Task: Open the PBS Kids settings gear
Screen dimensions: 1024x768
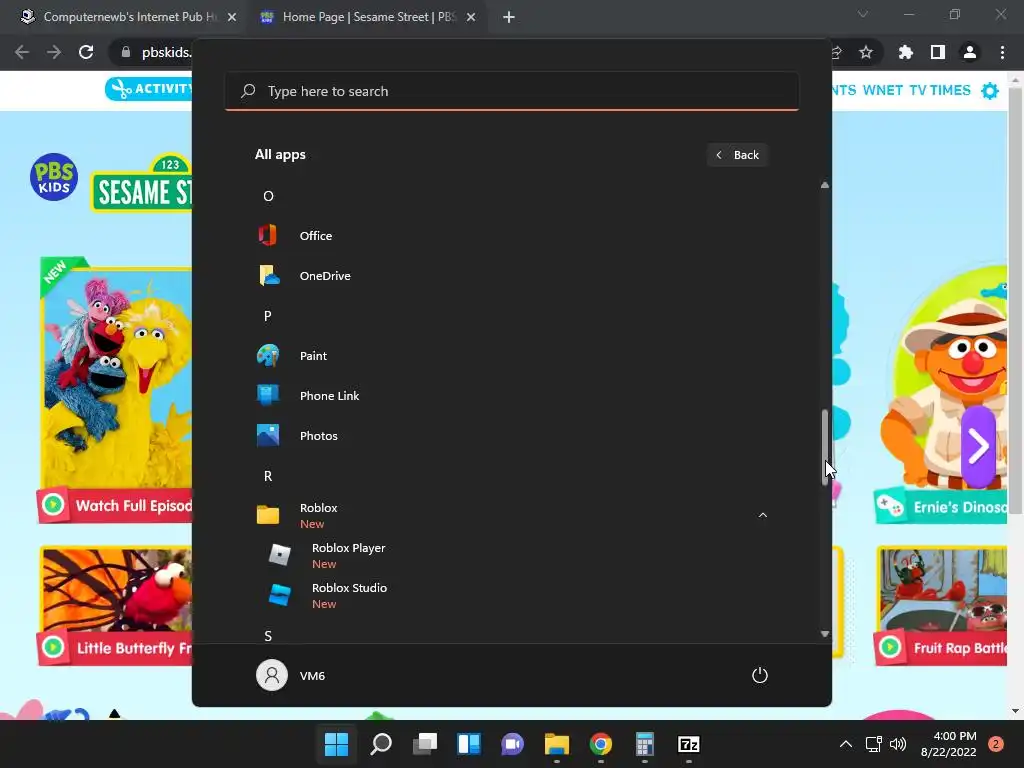Action: tap(990, 90)
